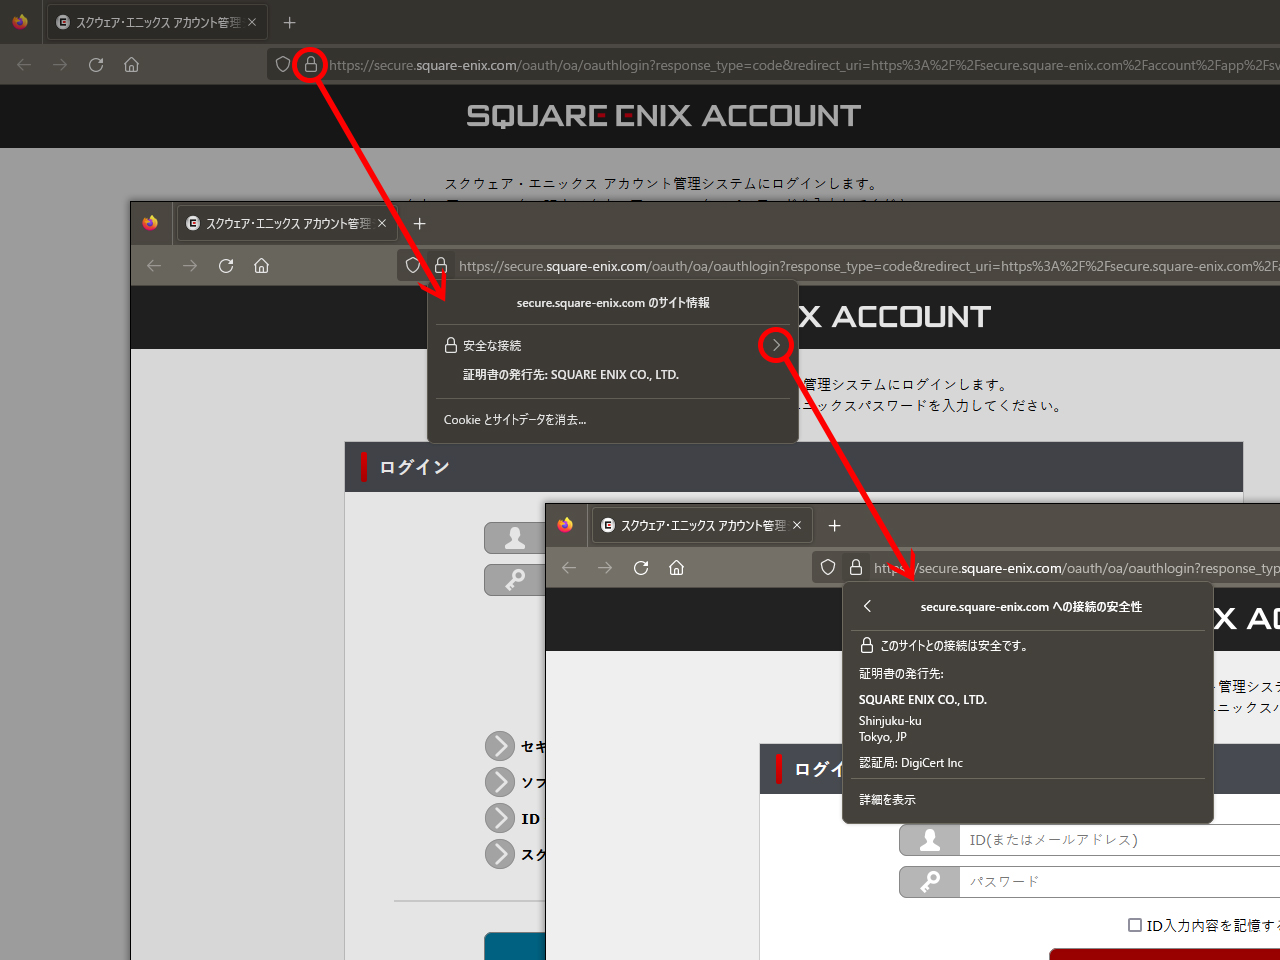The height and width of the screenshot is (960, 1280).
Task: Click the shield icon in the back window's address bar
Action: [x=283, y=65]
